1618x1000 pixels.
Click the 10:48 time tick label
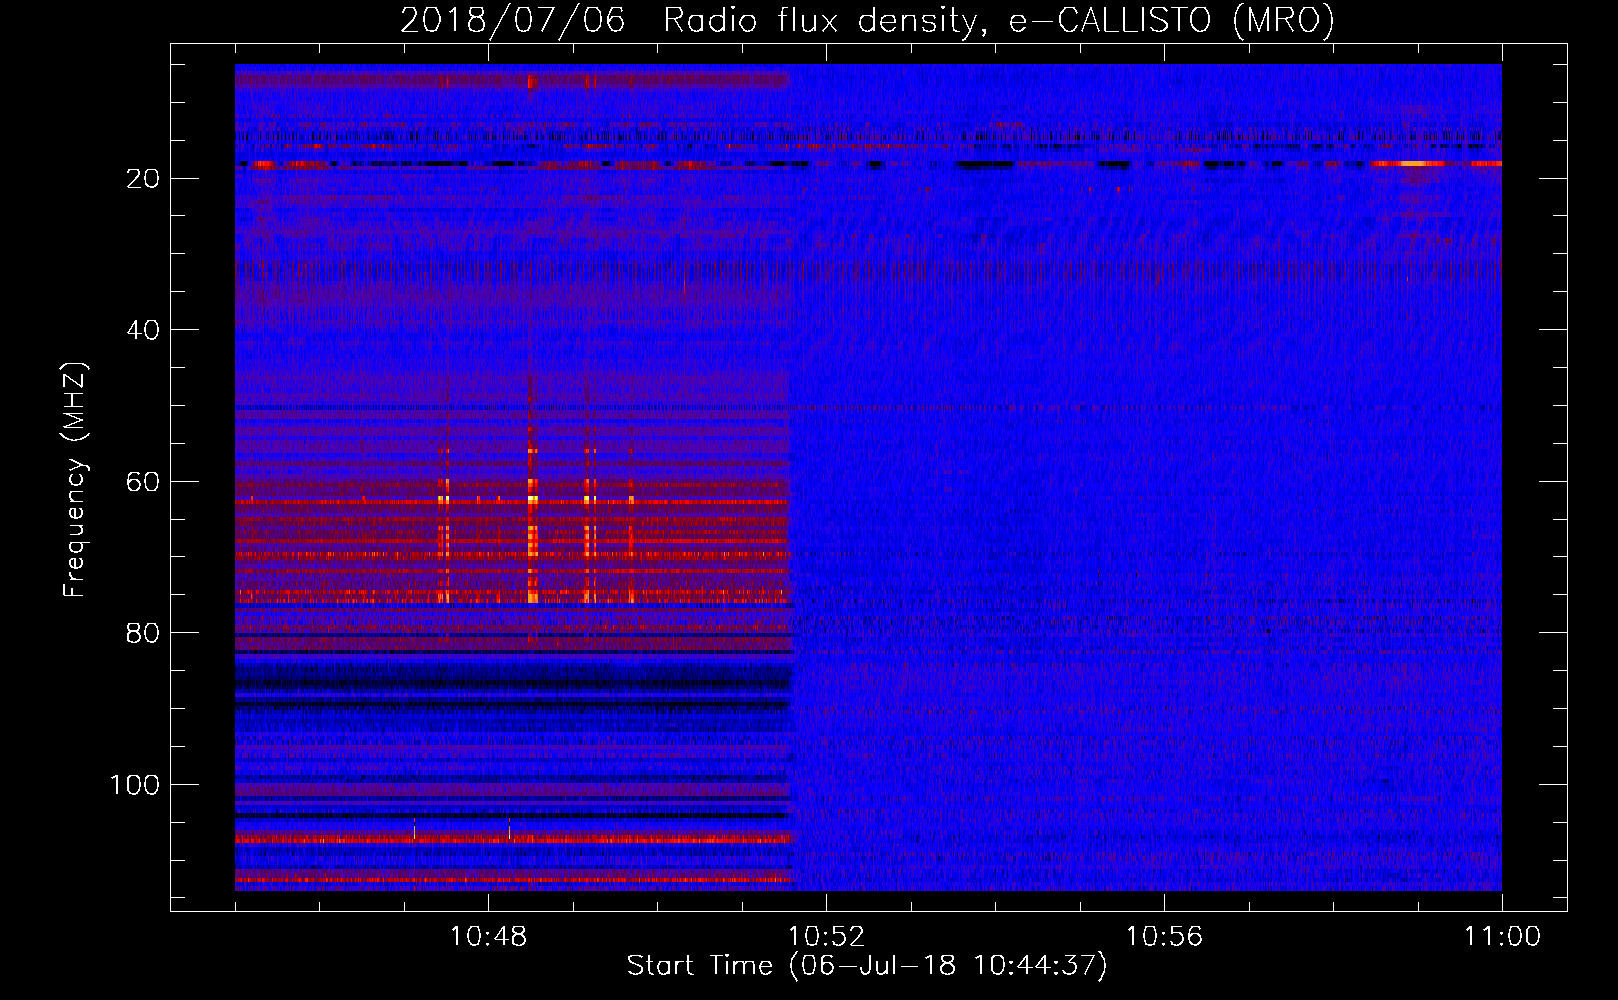coord(488,937)
